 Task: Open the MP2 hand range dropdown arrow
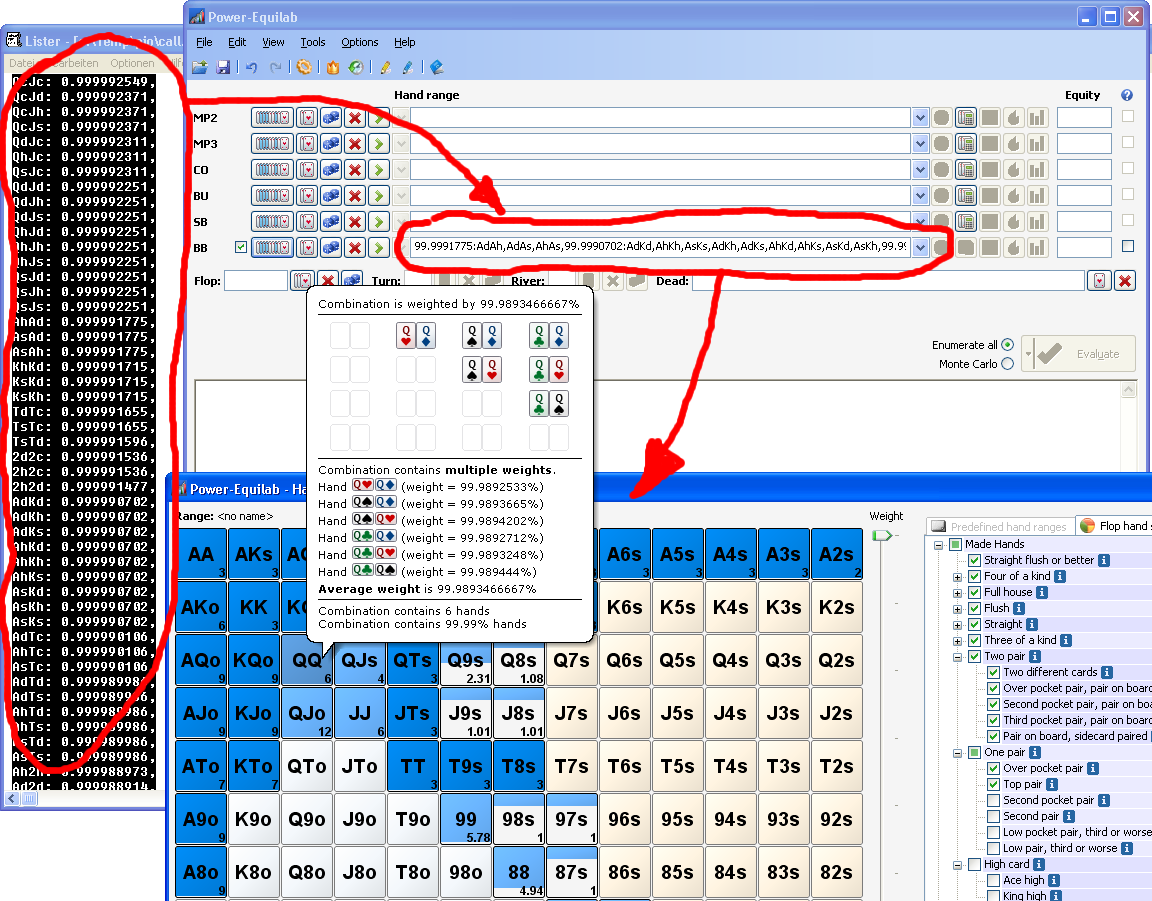tap(920, 118)
